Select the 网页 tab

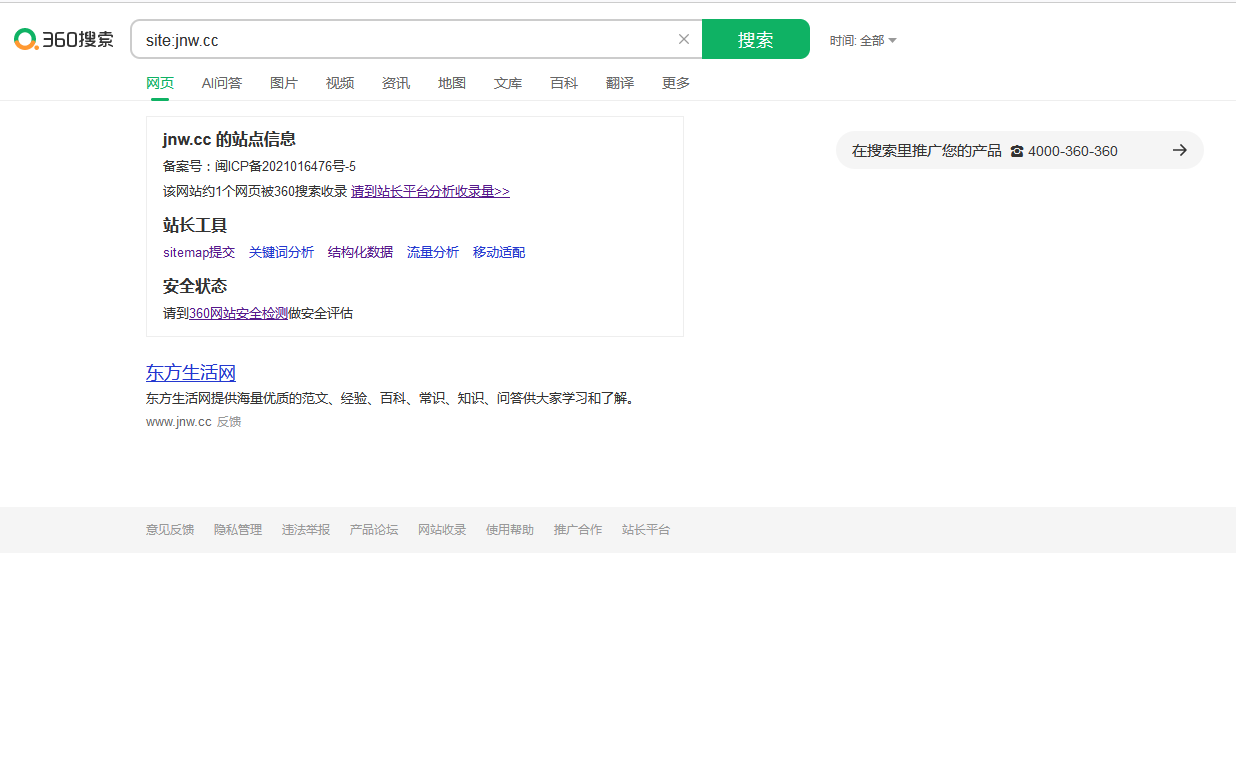160,83
